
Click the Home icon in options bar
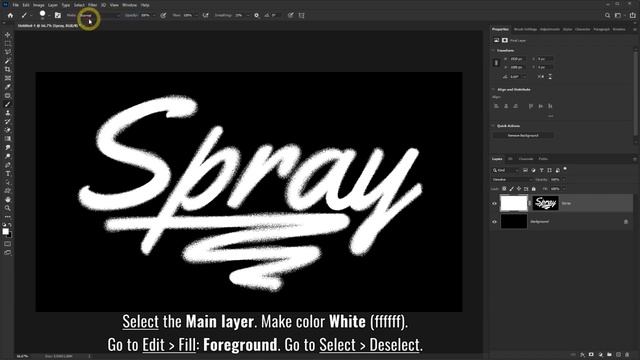10,15
